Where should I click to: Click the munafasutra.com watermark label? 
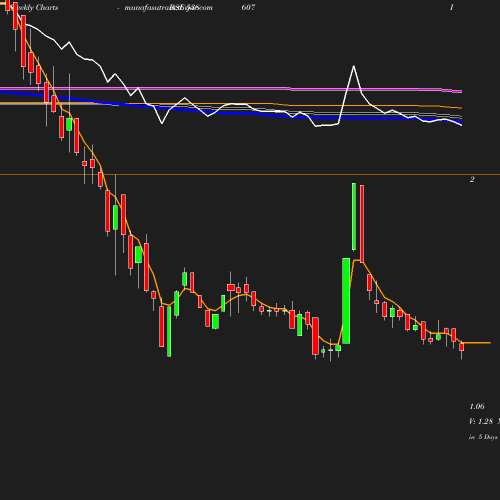tap(168, 7)
